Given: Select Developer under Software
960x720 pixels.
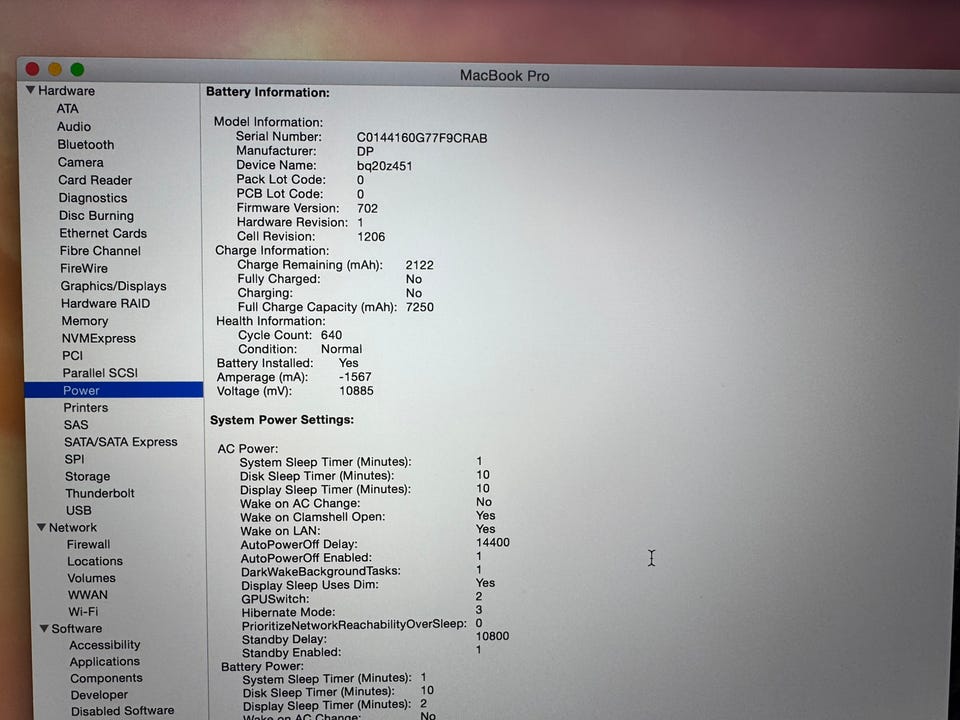Looking at the screenshot, I should click(99, 694).
